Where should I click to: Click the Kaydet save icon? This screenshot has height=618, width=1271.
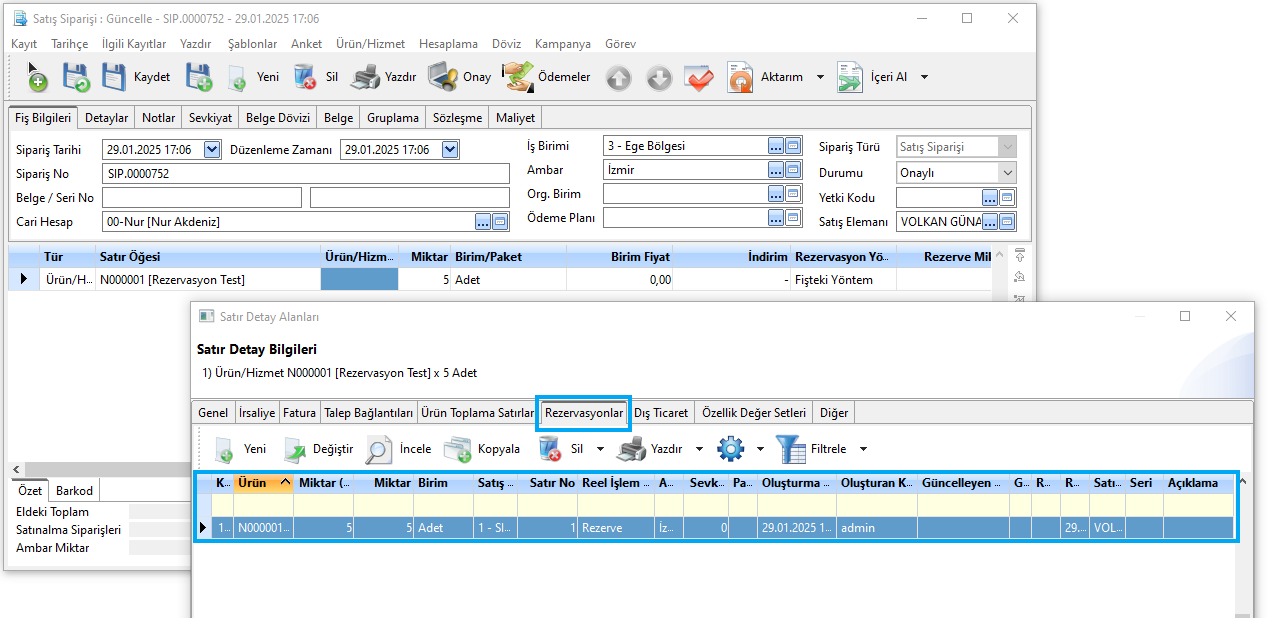click(114, 77)
